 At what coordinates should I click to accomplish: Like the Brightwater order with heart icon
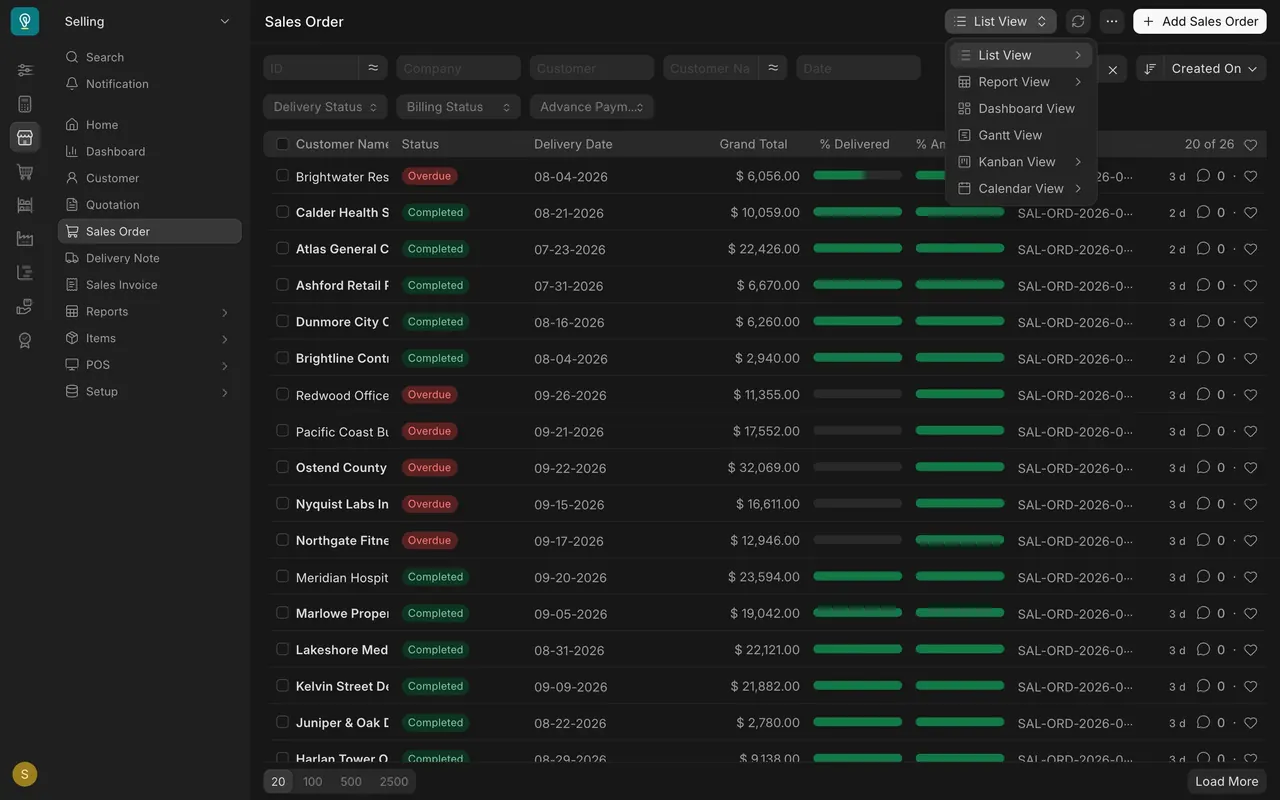click(1250, 176)
